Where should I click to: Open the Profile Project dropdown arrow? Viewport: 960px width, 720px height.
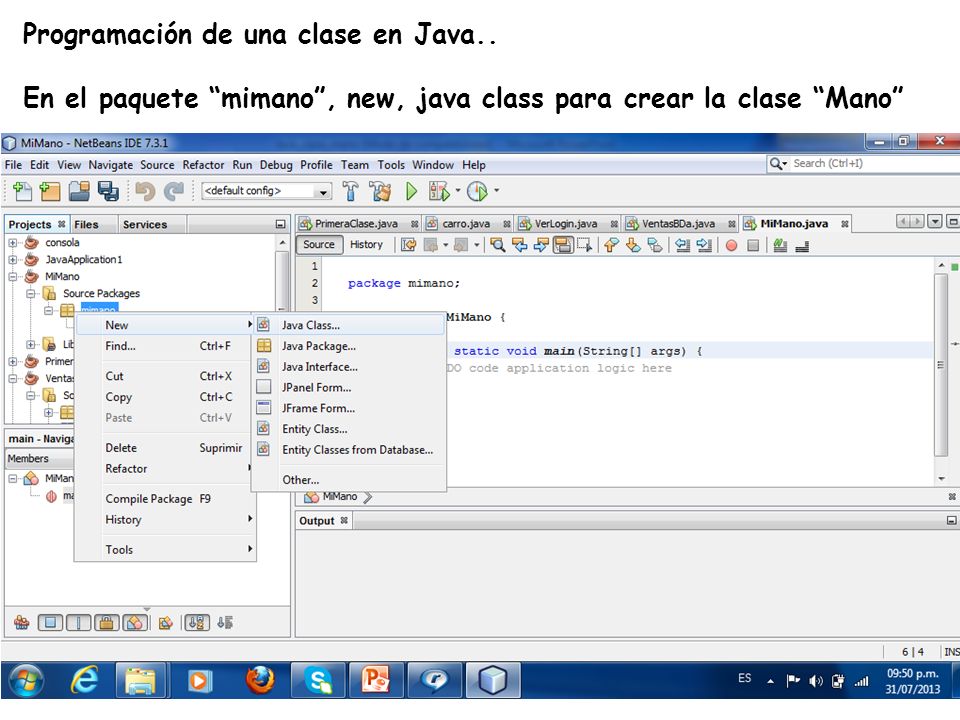[x=497, y=191]
